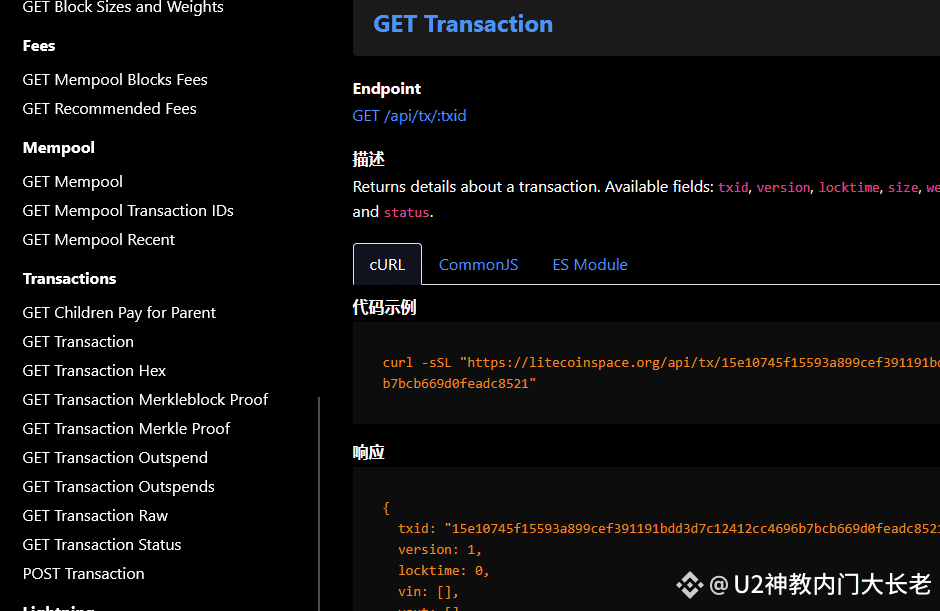This screenshot has width=940, height=611.
Task: Open GET Mempool Recent entry
Action: coord(99,240)
